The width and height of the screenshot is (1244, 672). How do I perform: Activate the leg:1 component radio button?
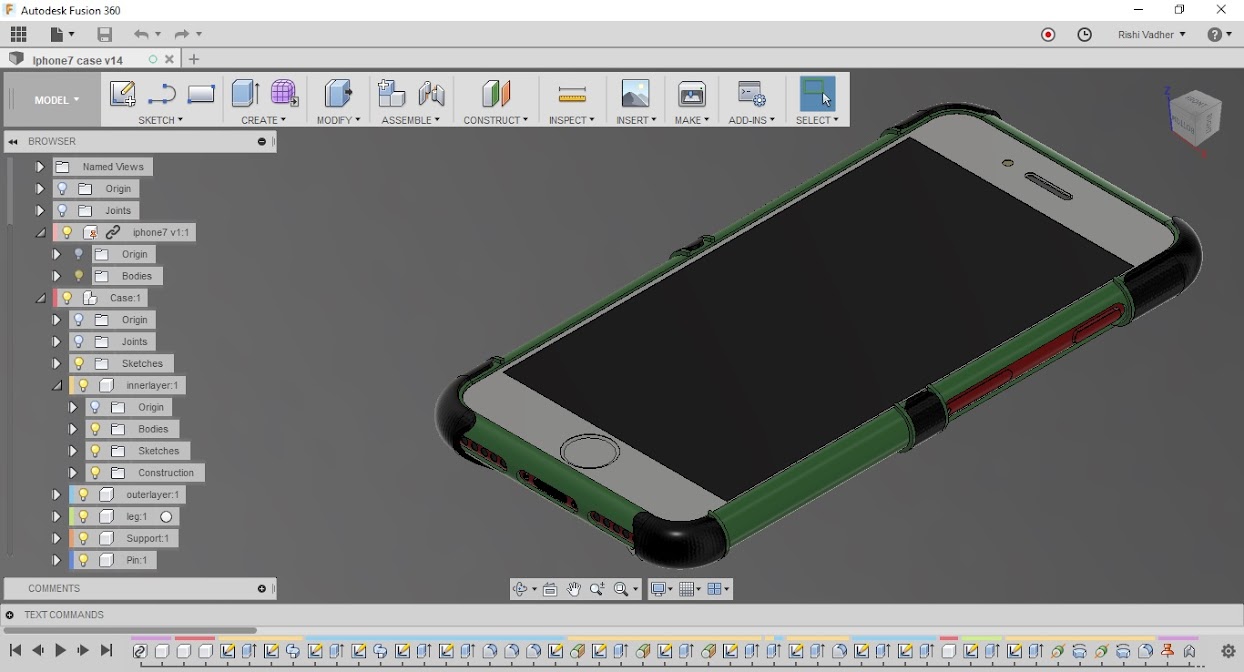[x=167, y=517]
